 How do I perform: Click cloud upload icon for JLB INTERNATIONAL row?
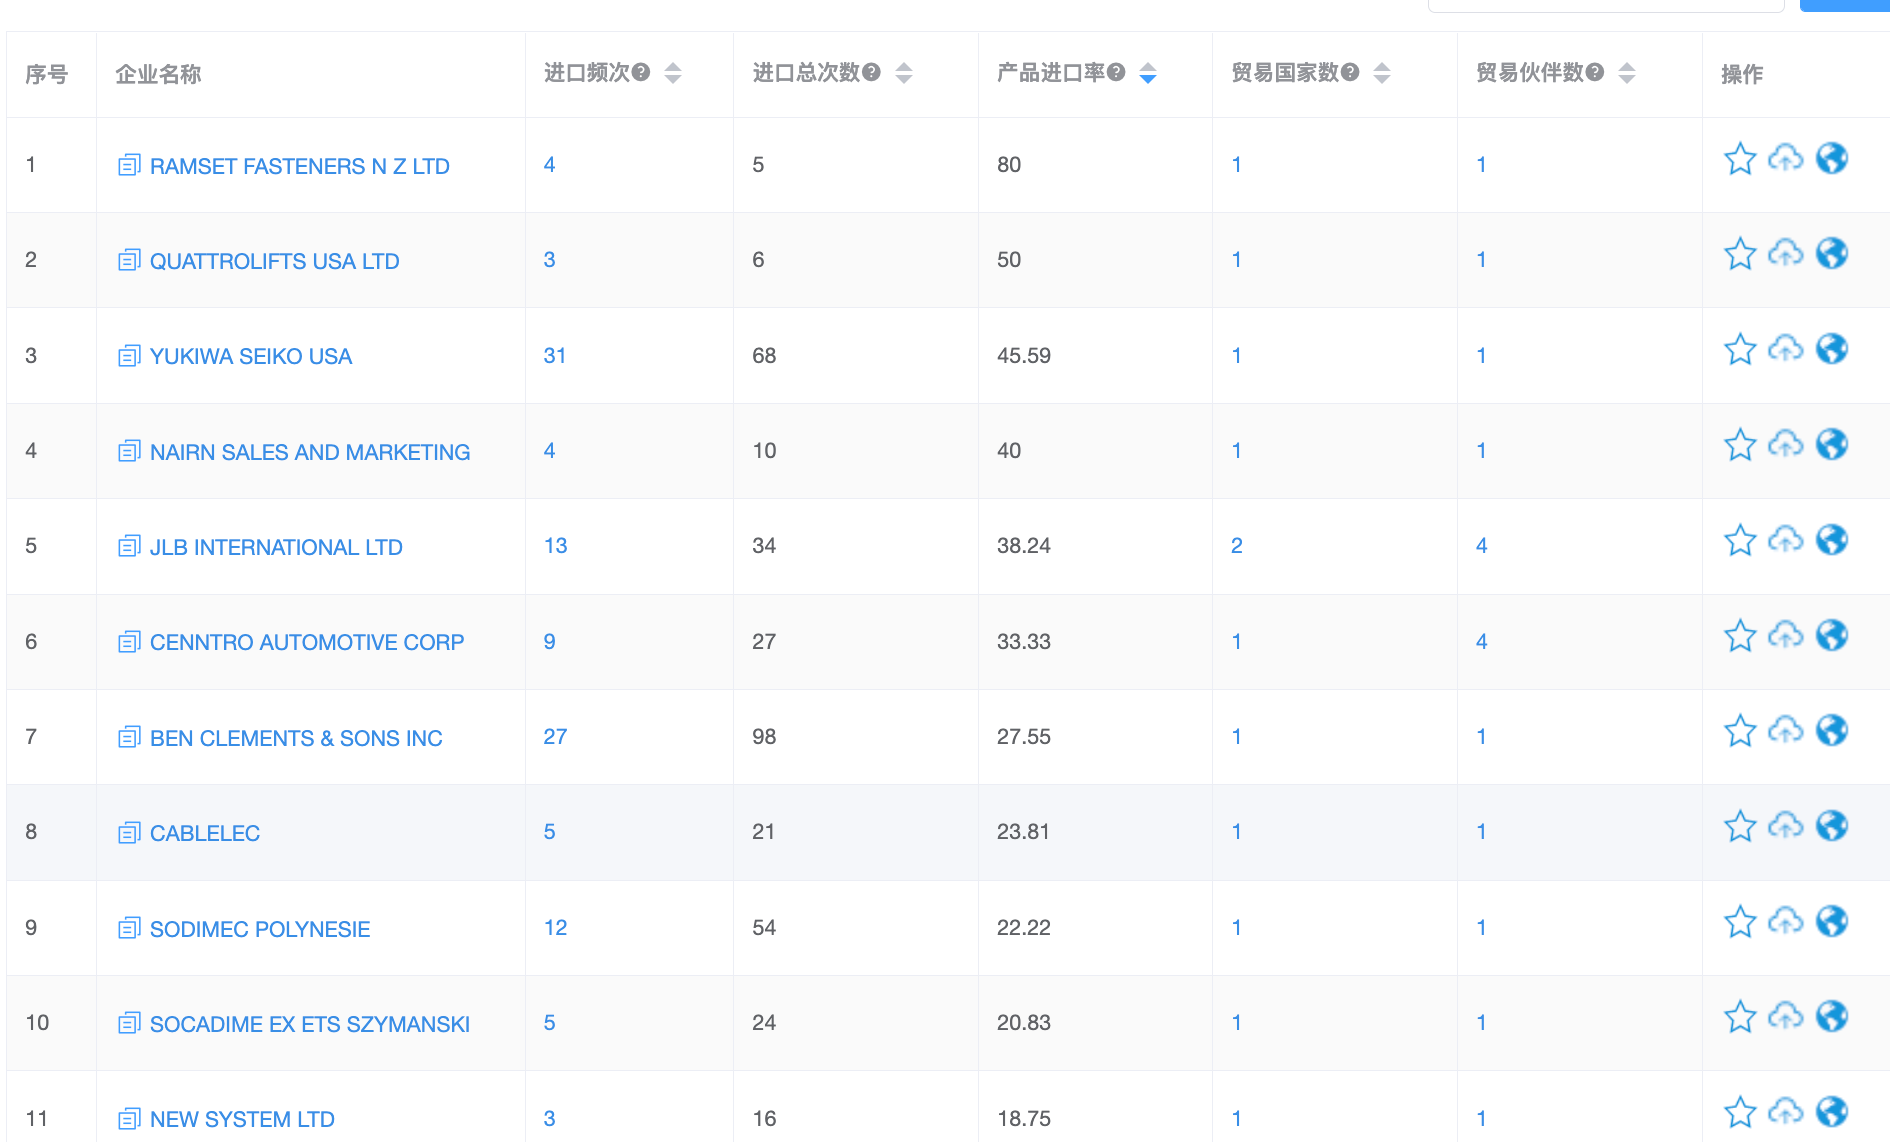pyautogui.click(x=1786, y=540)
